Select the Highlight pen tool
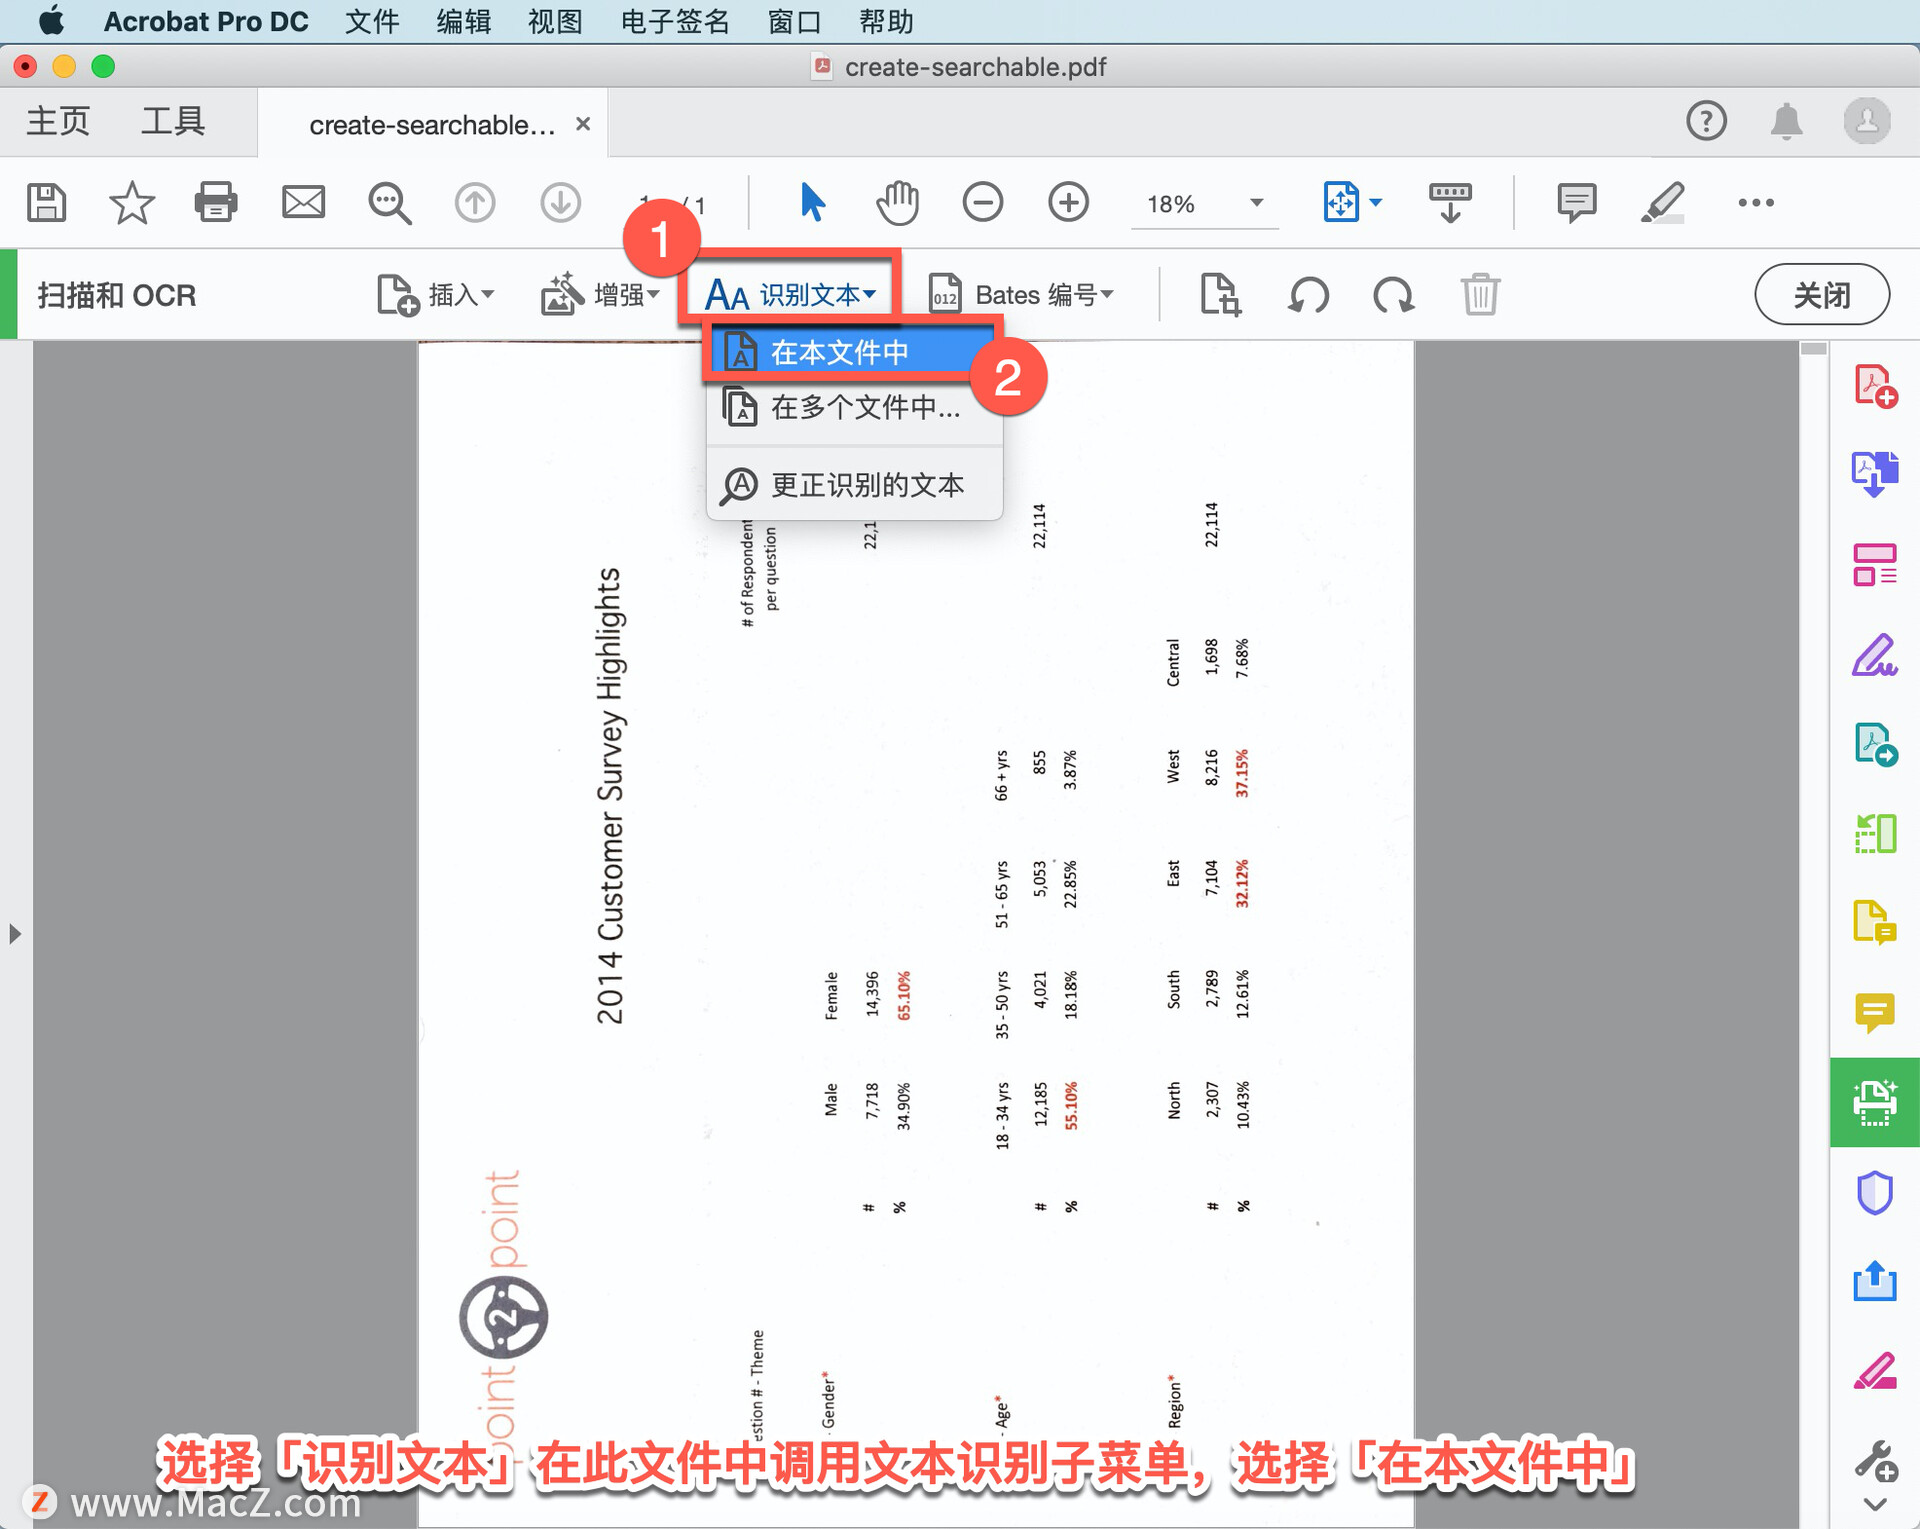1920x1529 pixels. tap(1662, 203)
